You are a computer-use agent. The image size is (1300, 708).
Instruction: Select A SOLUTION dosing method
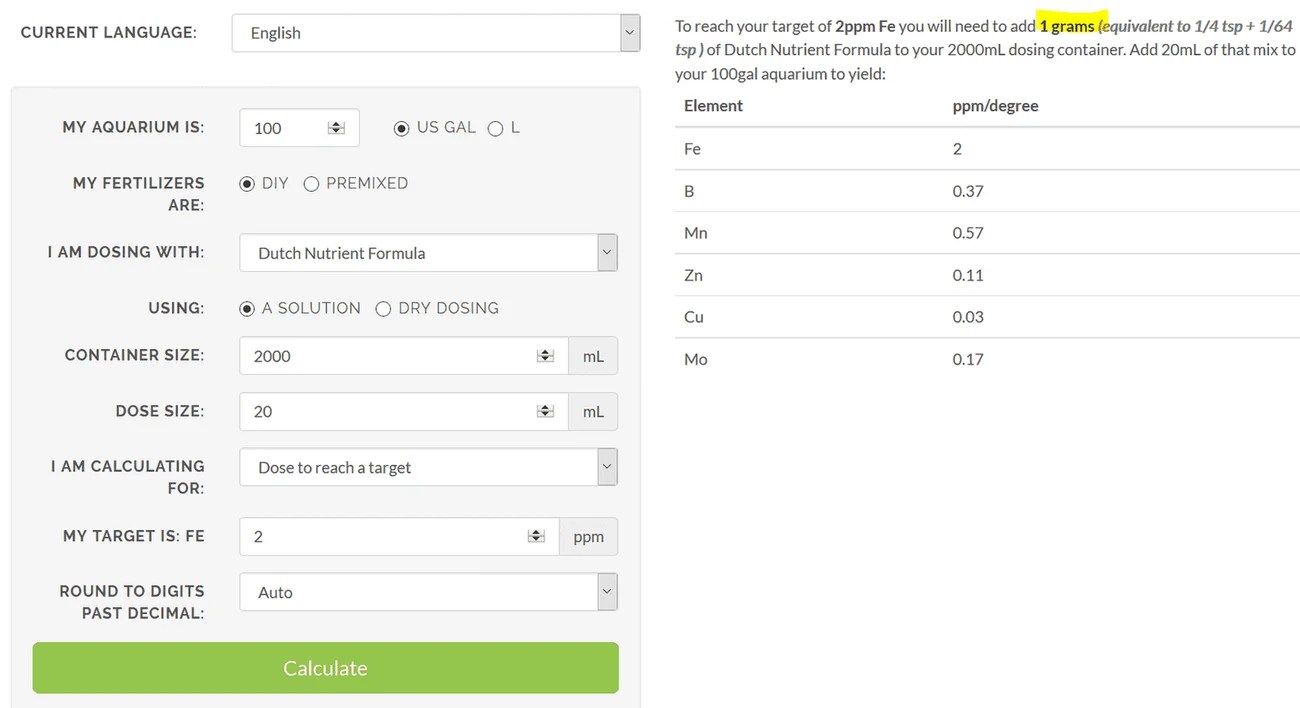pos(247,309)
